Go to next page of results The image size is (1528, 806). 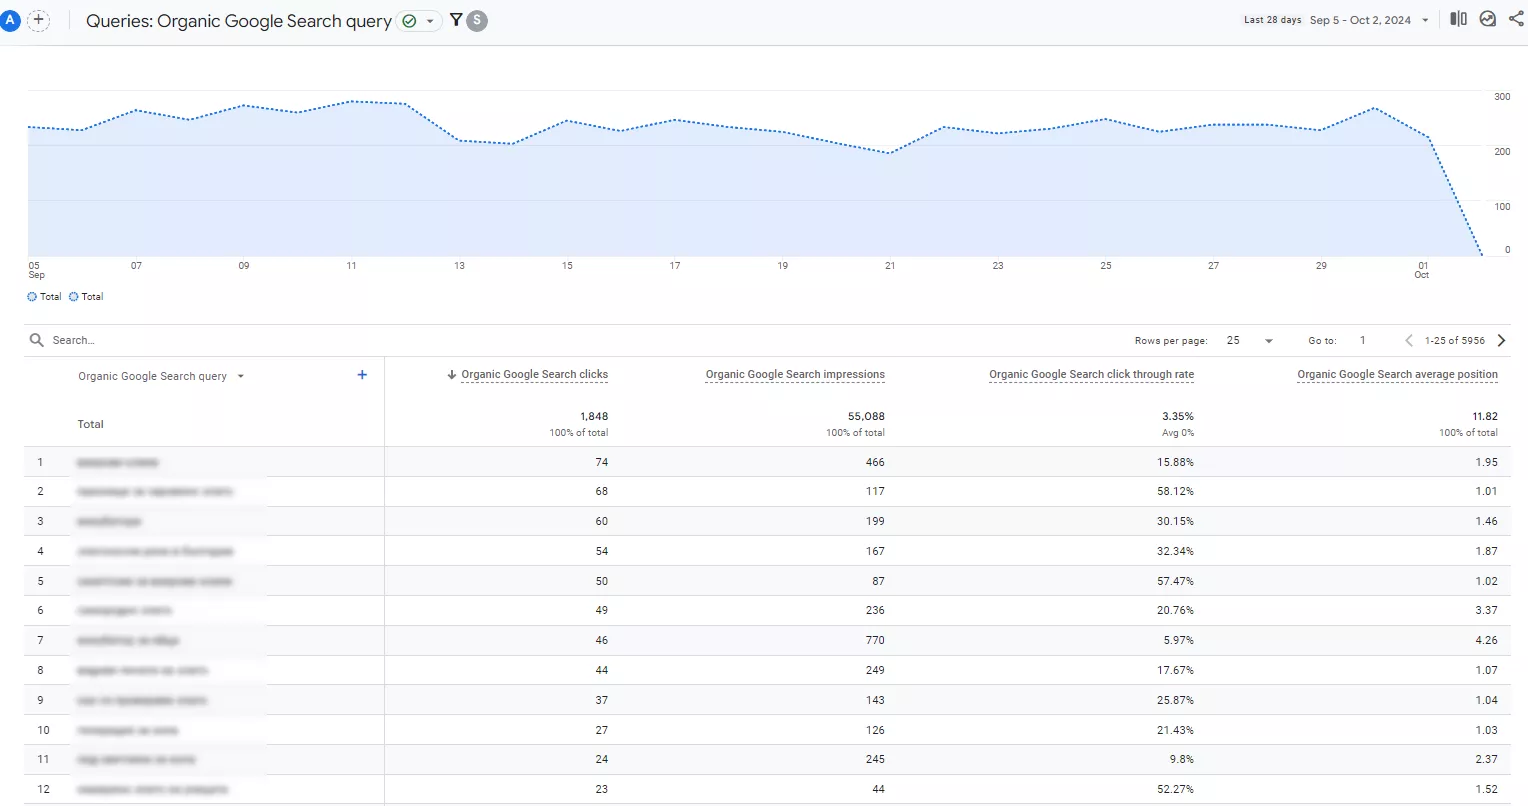click(x=1501, y=341)
